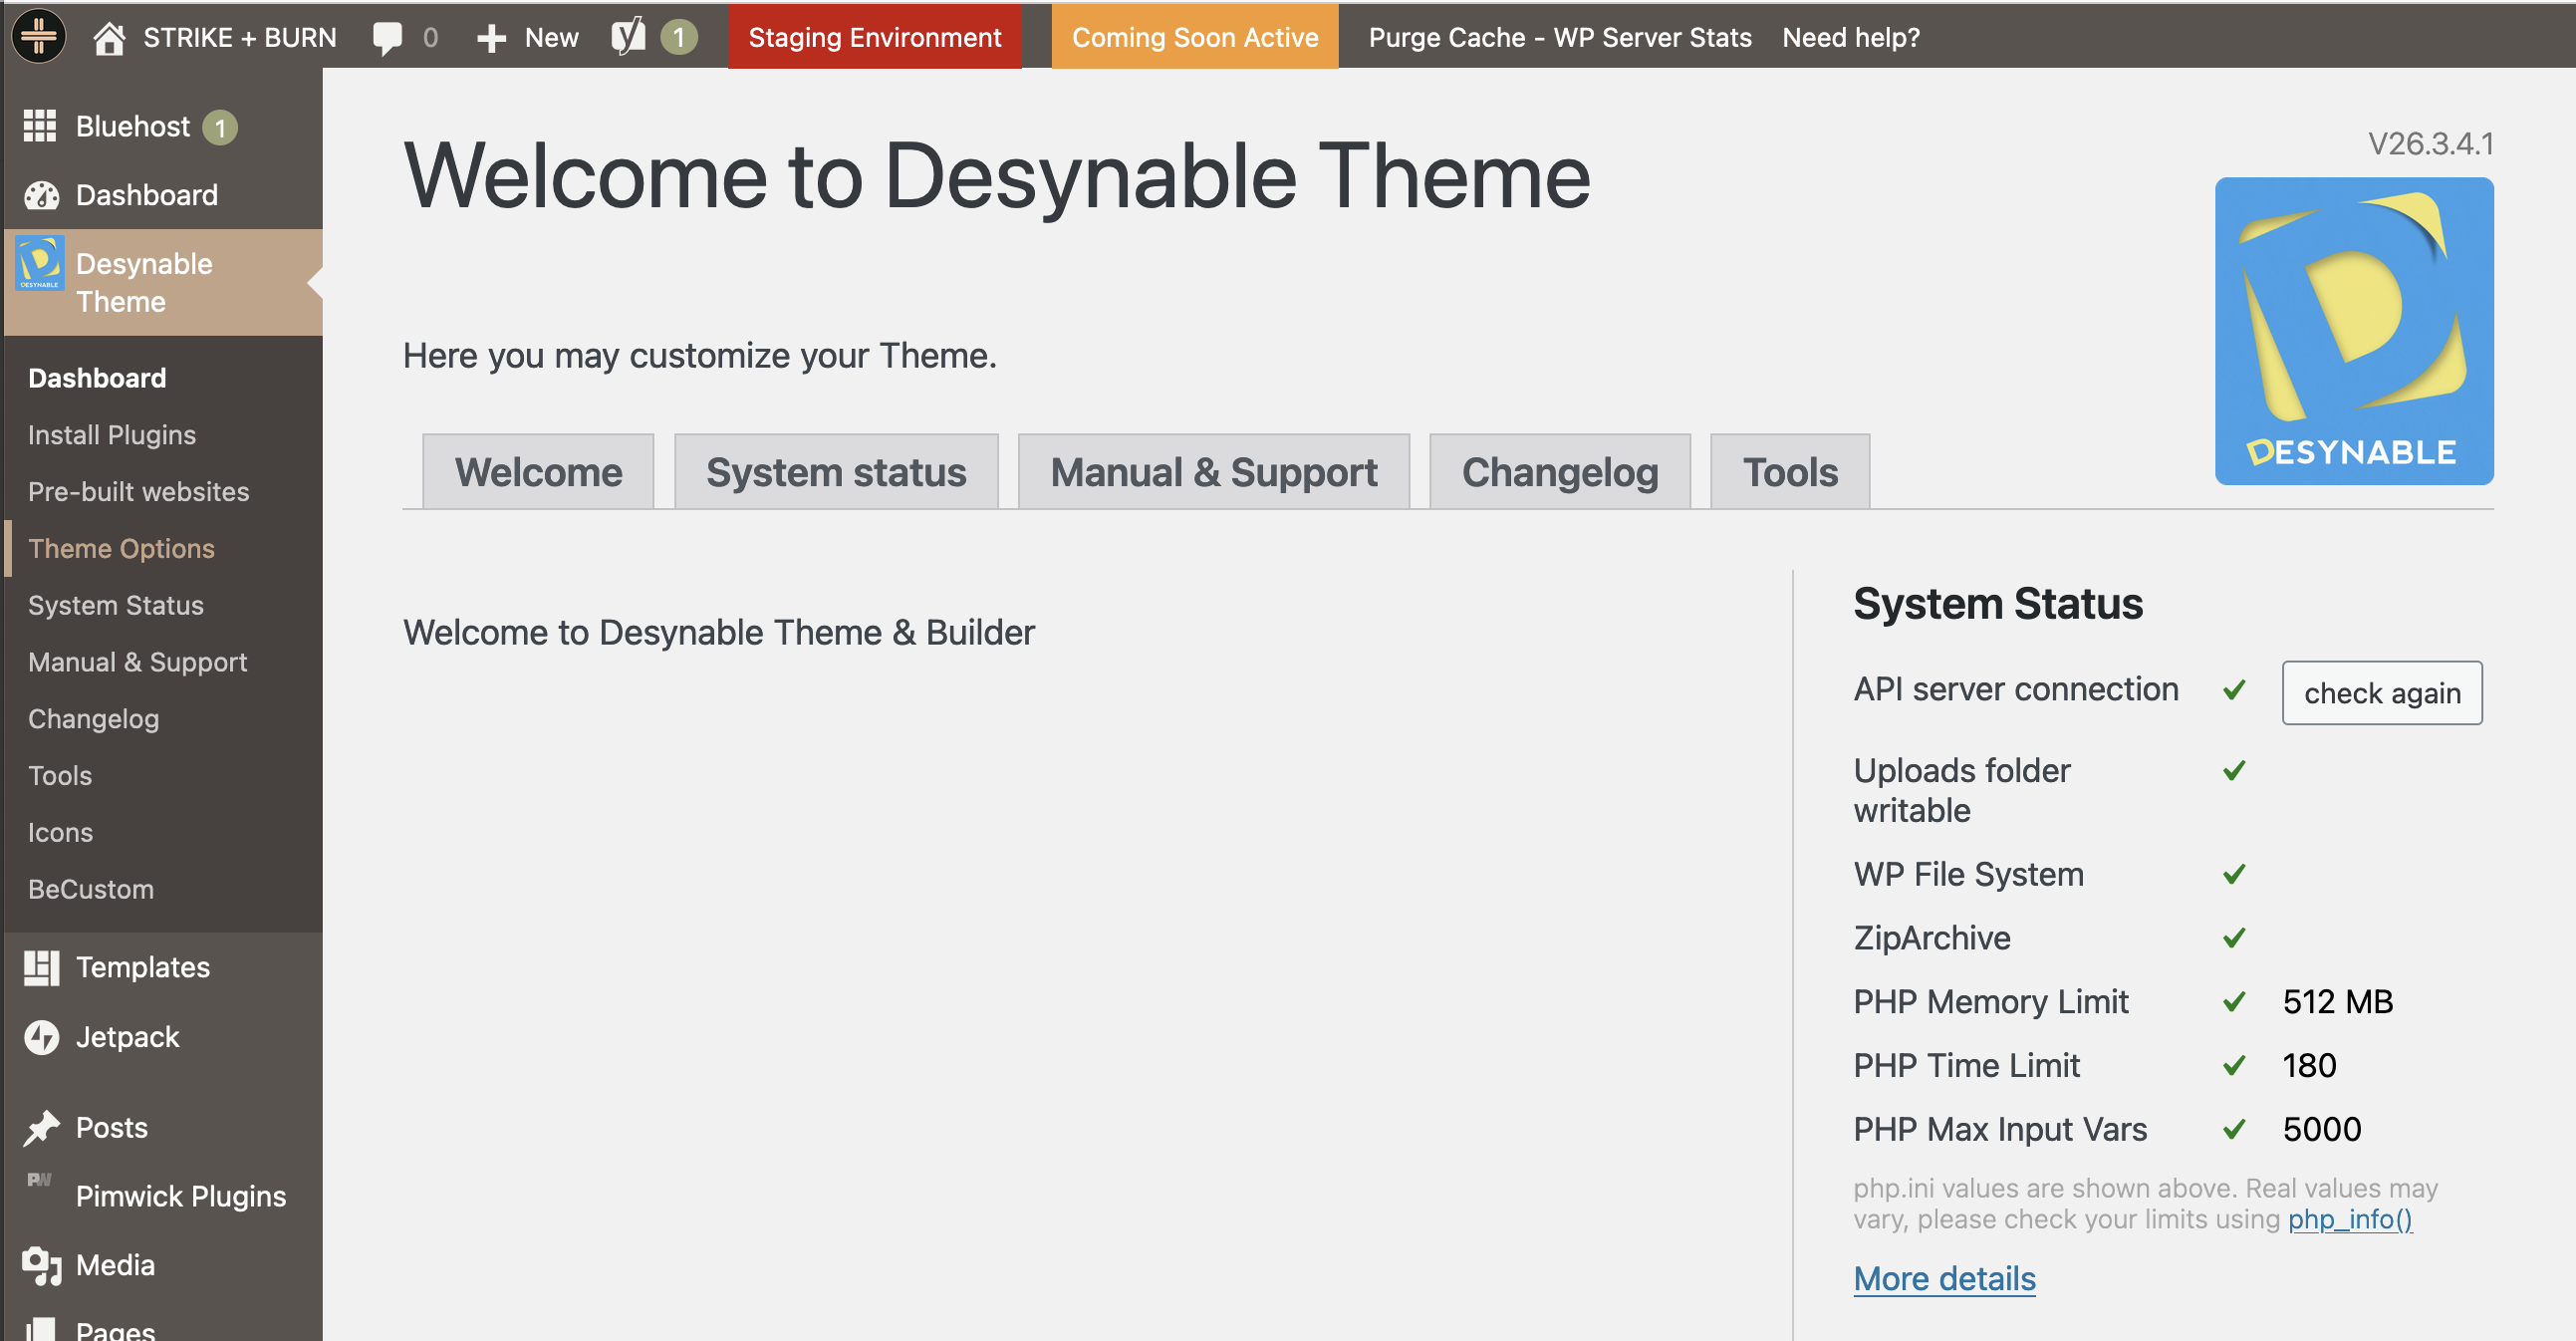Click the Media icon in sidebar
Image resolution: width=2576 pixels, height=1341 pixels.
41,1265
